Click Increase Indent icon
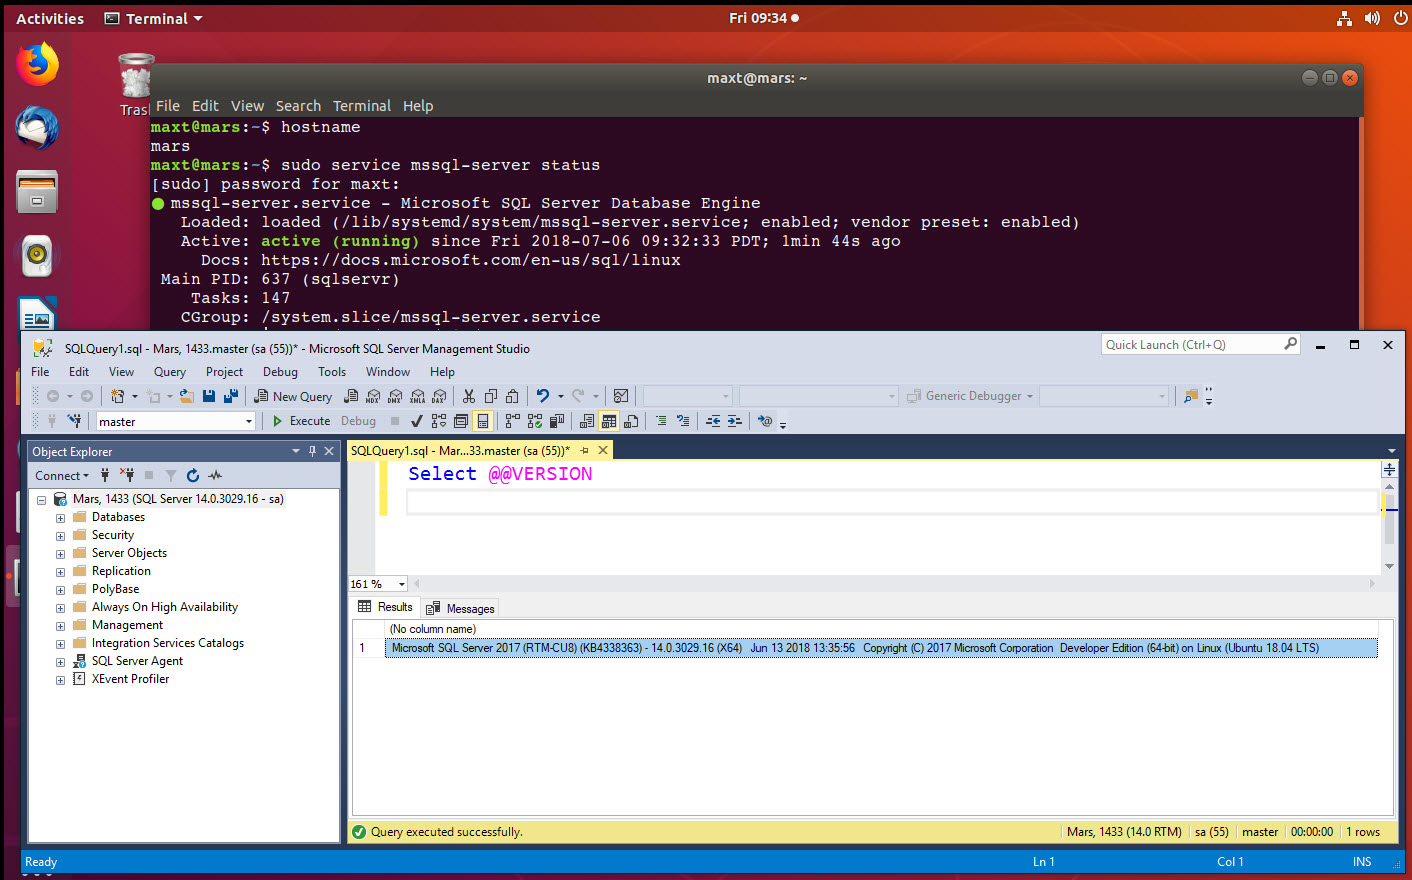 point(734,421)
